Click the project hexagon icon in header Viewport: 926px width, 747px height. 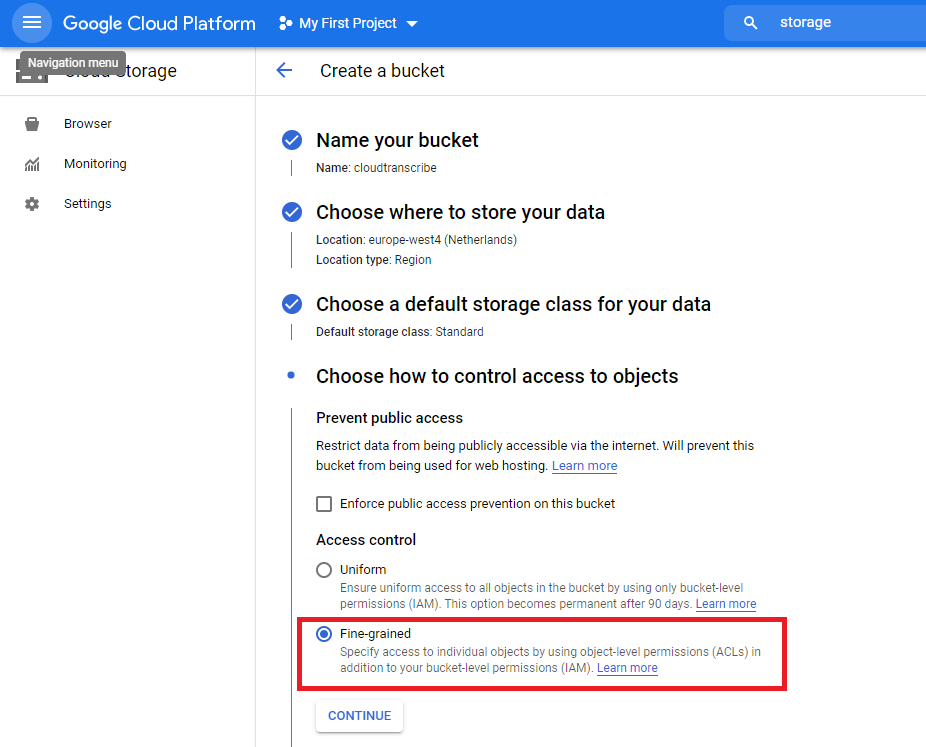tap(285, 23)
